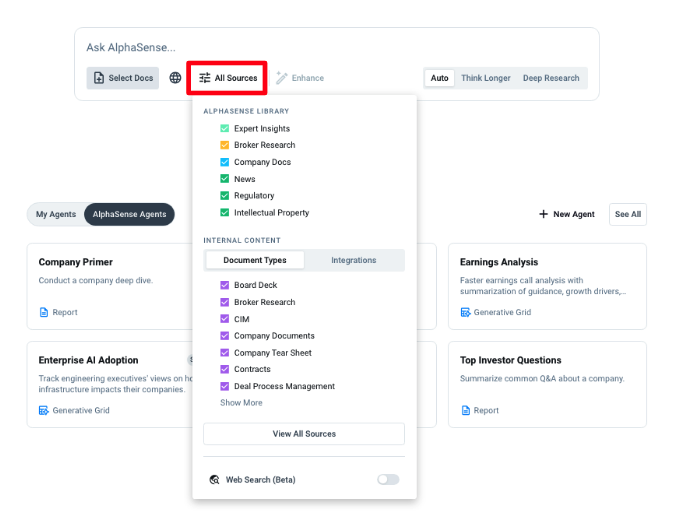Click Top Investor Questions report icon
This screenshot has width=675, height=519.
pyautogui.click(x=465, y=410)
